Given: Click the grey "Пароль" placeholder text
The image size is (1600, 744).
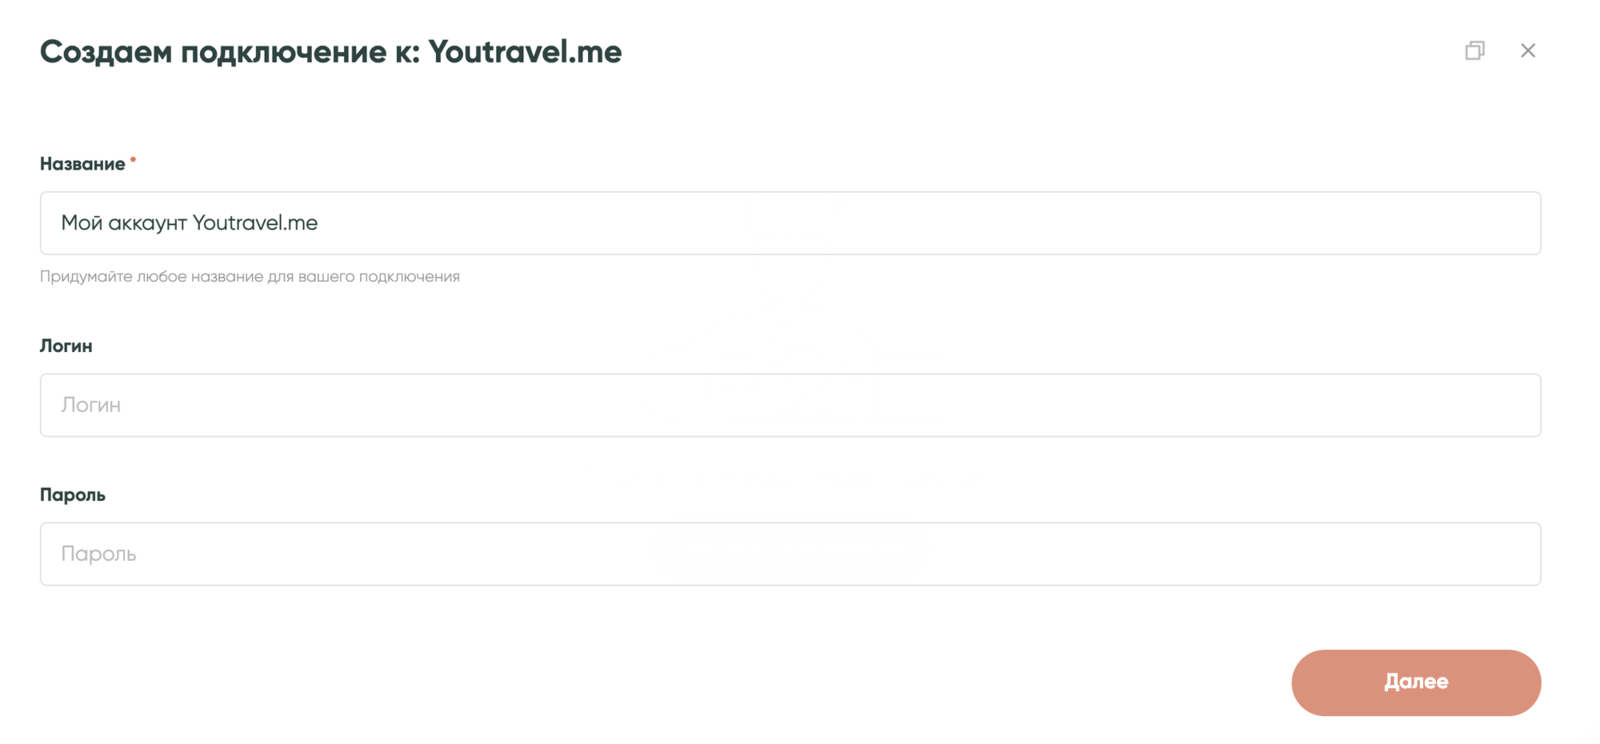Looking at the screenshot, I should (98, 554).
